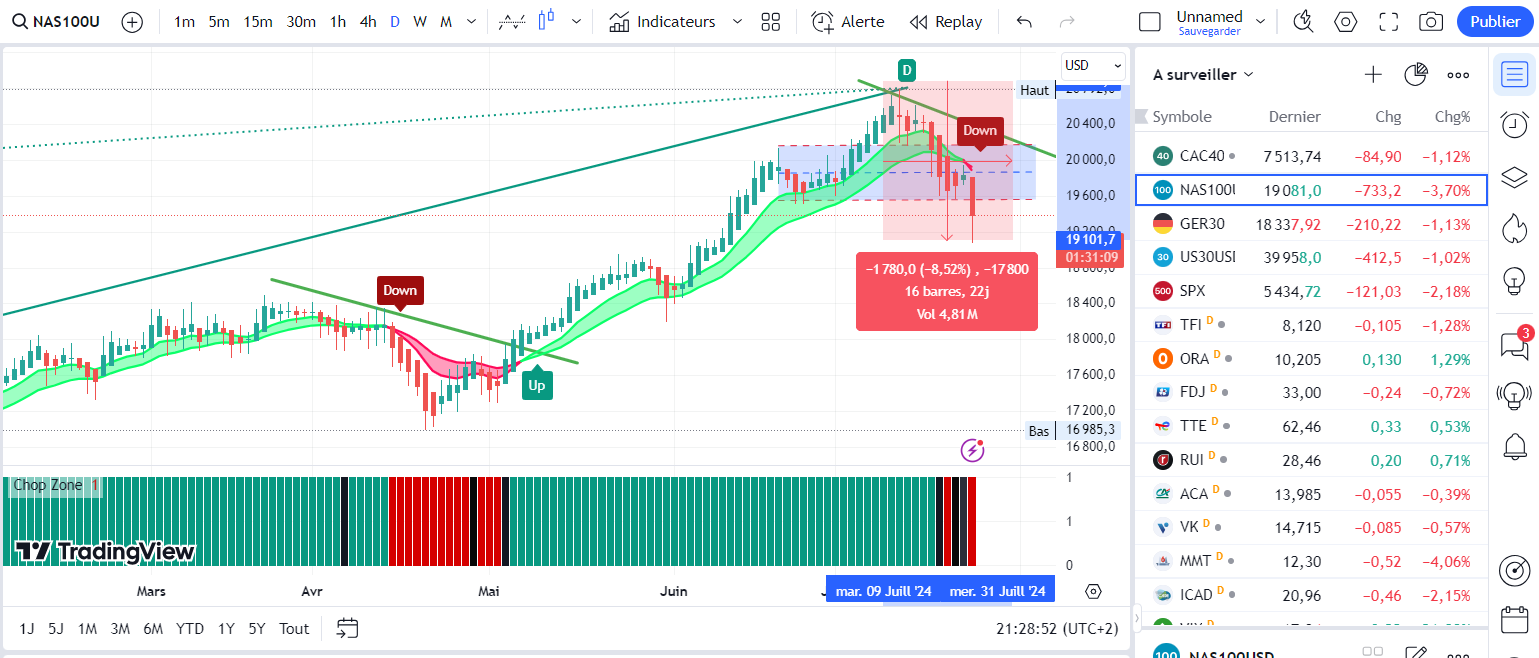Screen dimensions: 1539x658
Task: Set date range to 6M
Action: [153, 628]
